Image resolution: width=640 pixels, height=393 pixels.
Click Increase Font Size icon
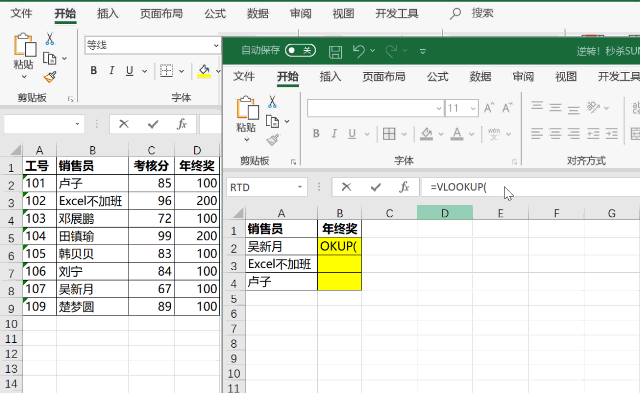pos(489,108)
